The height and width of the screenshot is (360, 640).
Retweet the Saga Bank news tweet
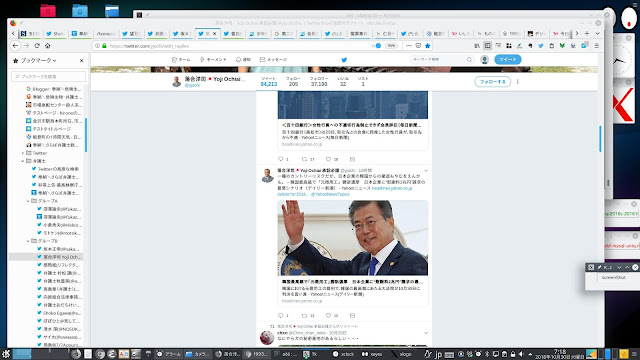coord(304,159)
